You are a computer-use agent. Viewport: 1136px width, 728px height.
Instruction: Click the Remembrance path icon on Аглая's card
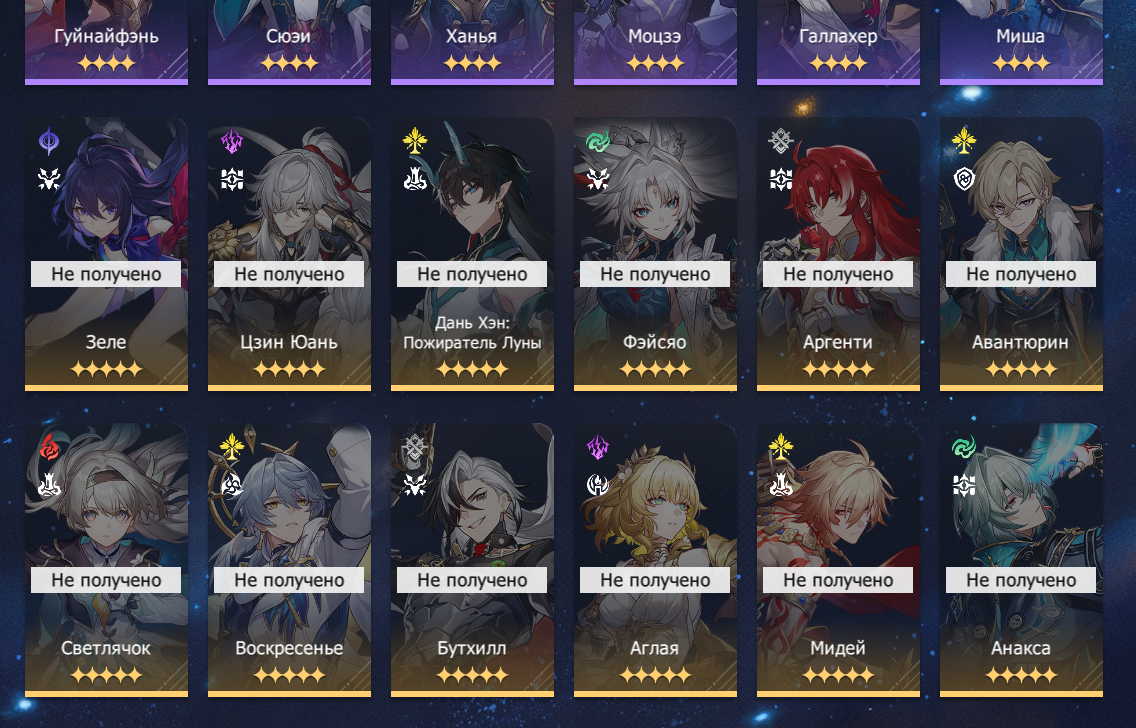[598, 485]
